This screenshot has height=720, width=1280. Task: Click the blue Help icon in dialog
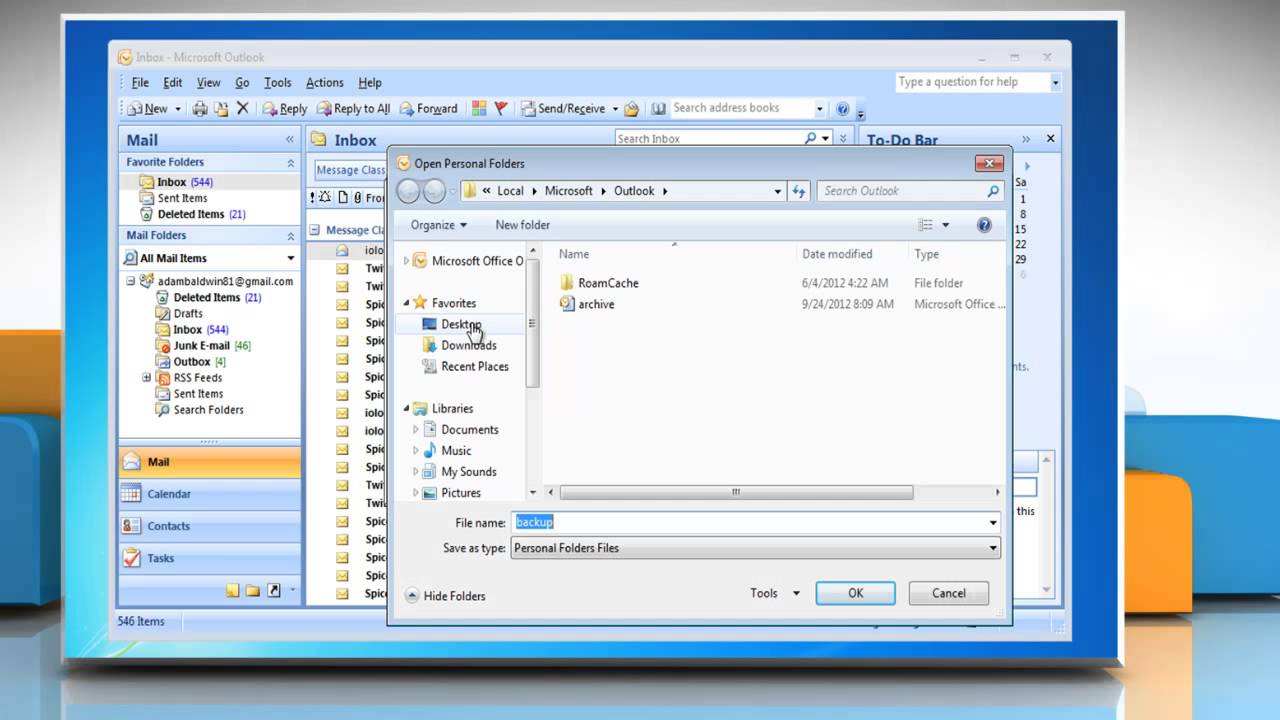pyautogui.click(x=984, y=225)
